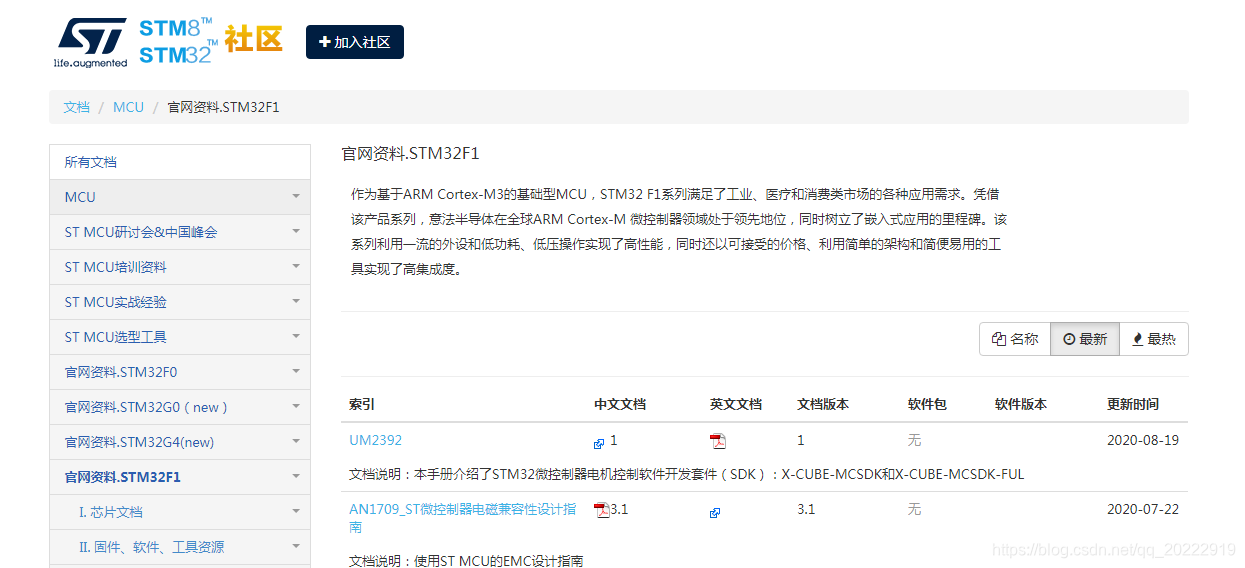Select 所有文档 in sidebar

coord(180,162)
